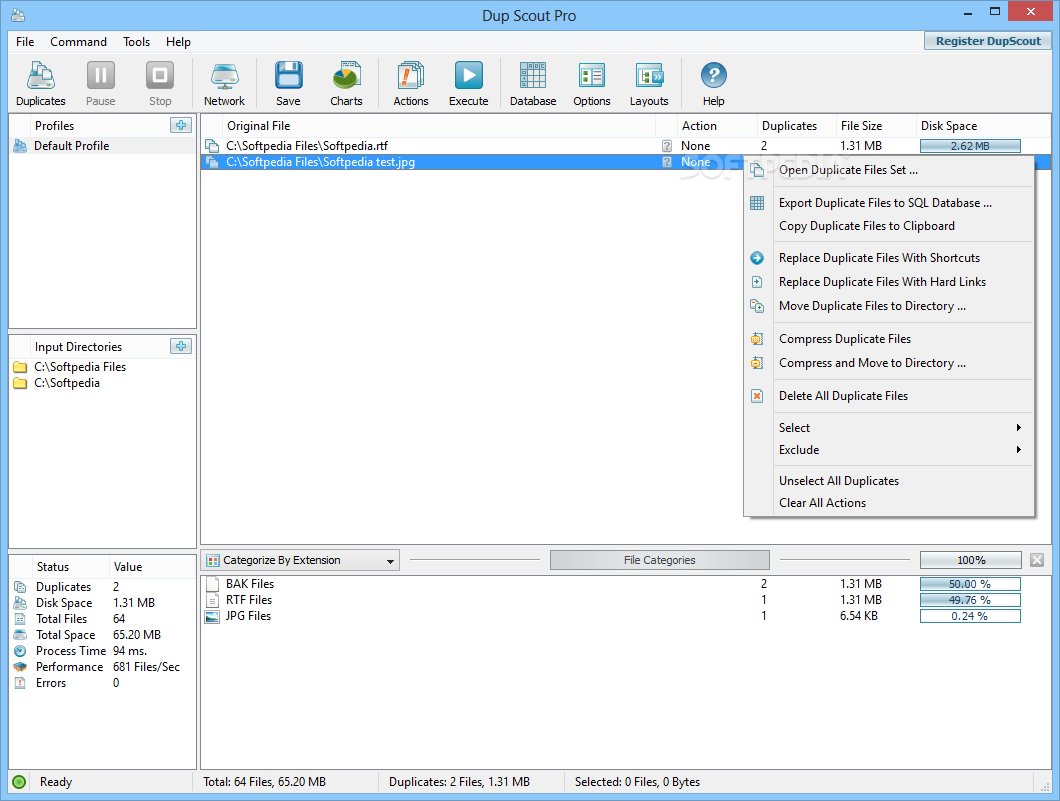The image size is (1060, 801).
Task: Click the 100% button in the categories bar
Action: tap(970, 560)
